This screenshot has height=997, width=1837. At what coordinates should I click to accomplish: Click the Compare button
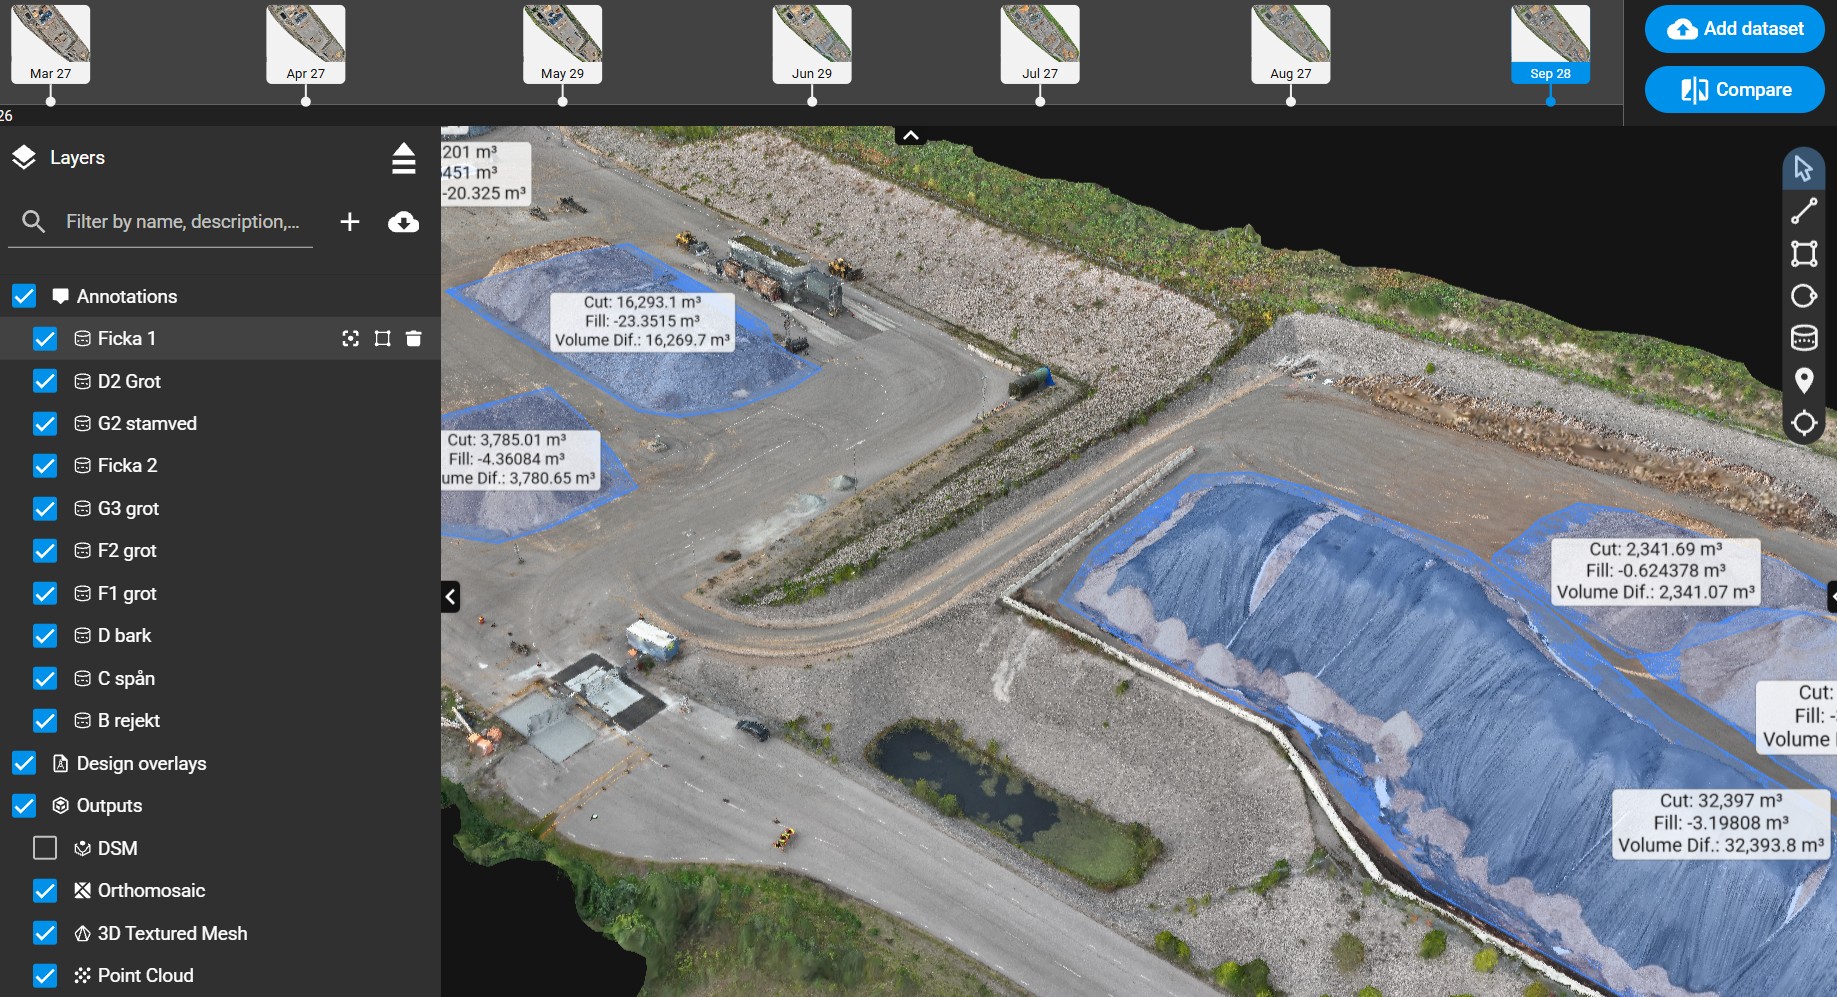(x=1734, y=90)
